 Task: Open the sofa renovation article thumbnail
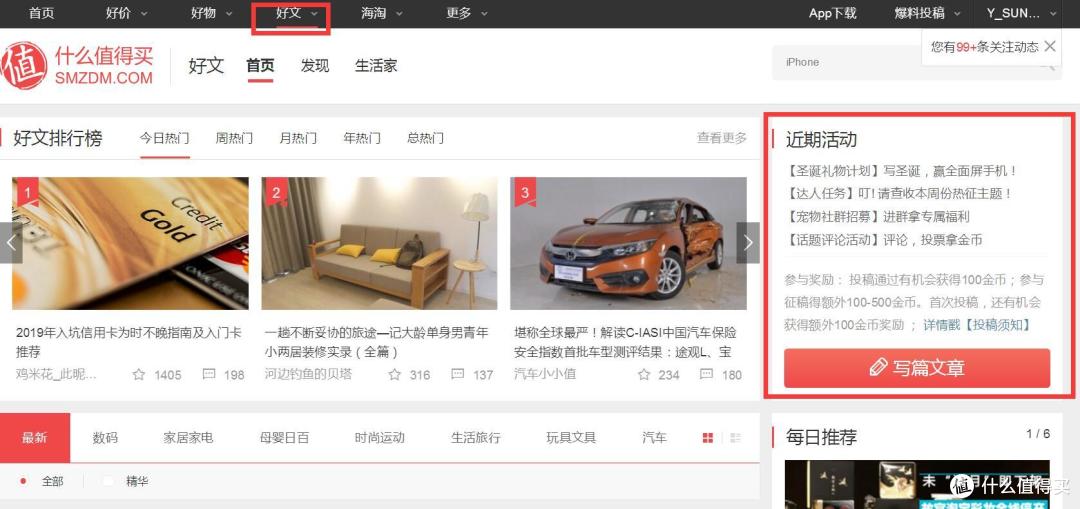click(380, 243)
